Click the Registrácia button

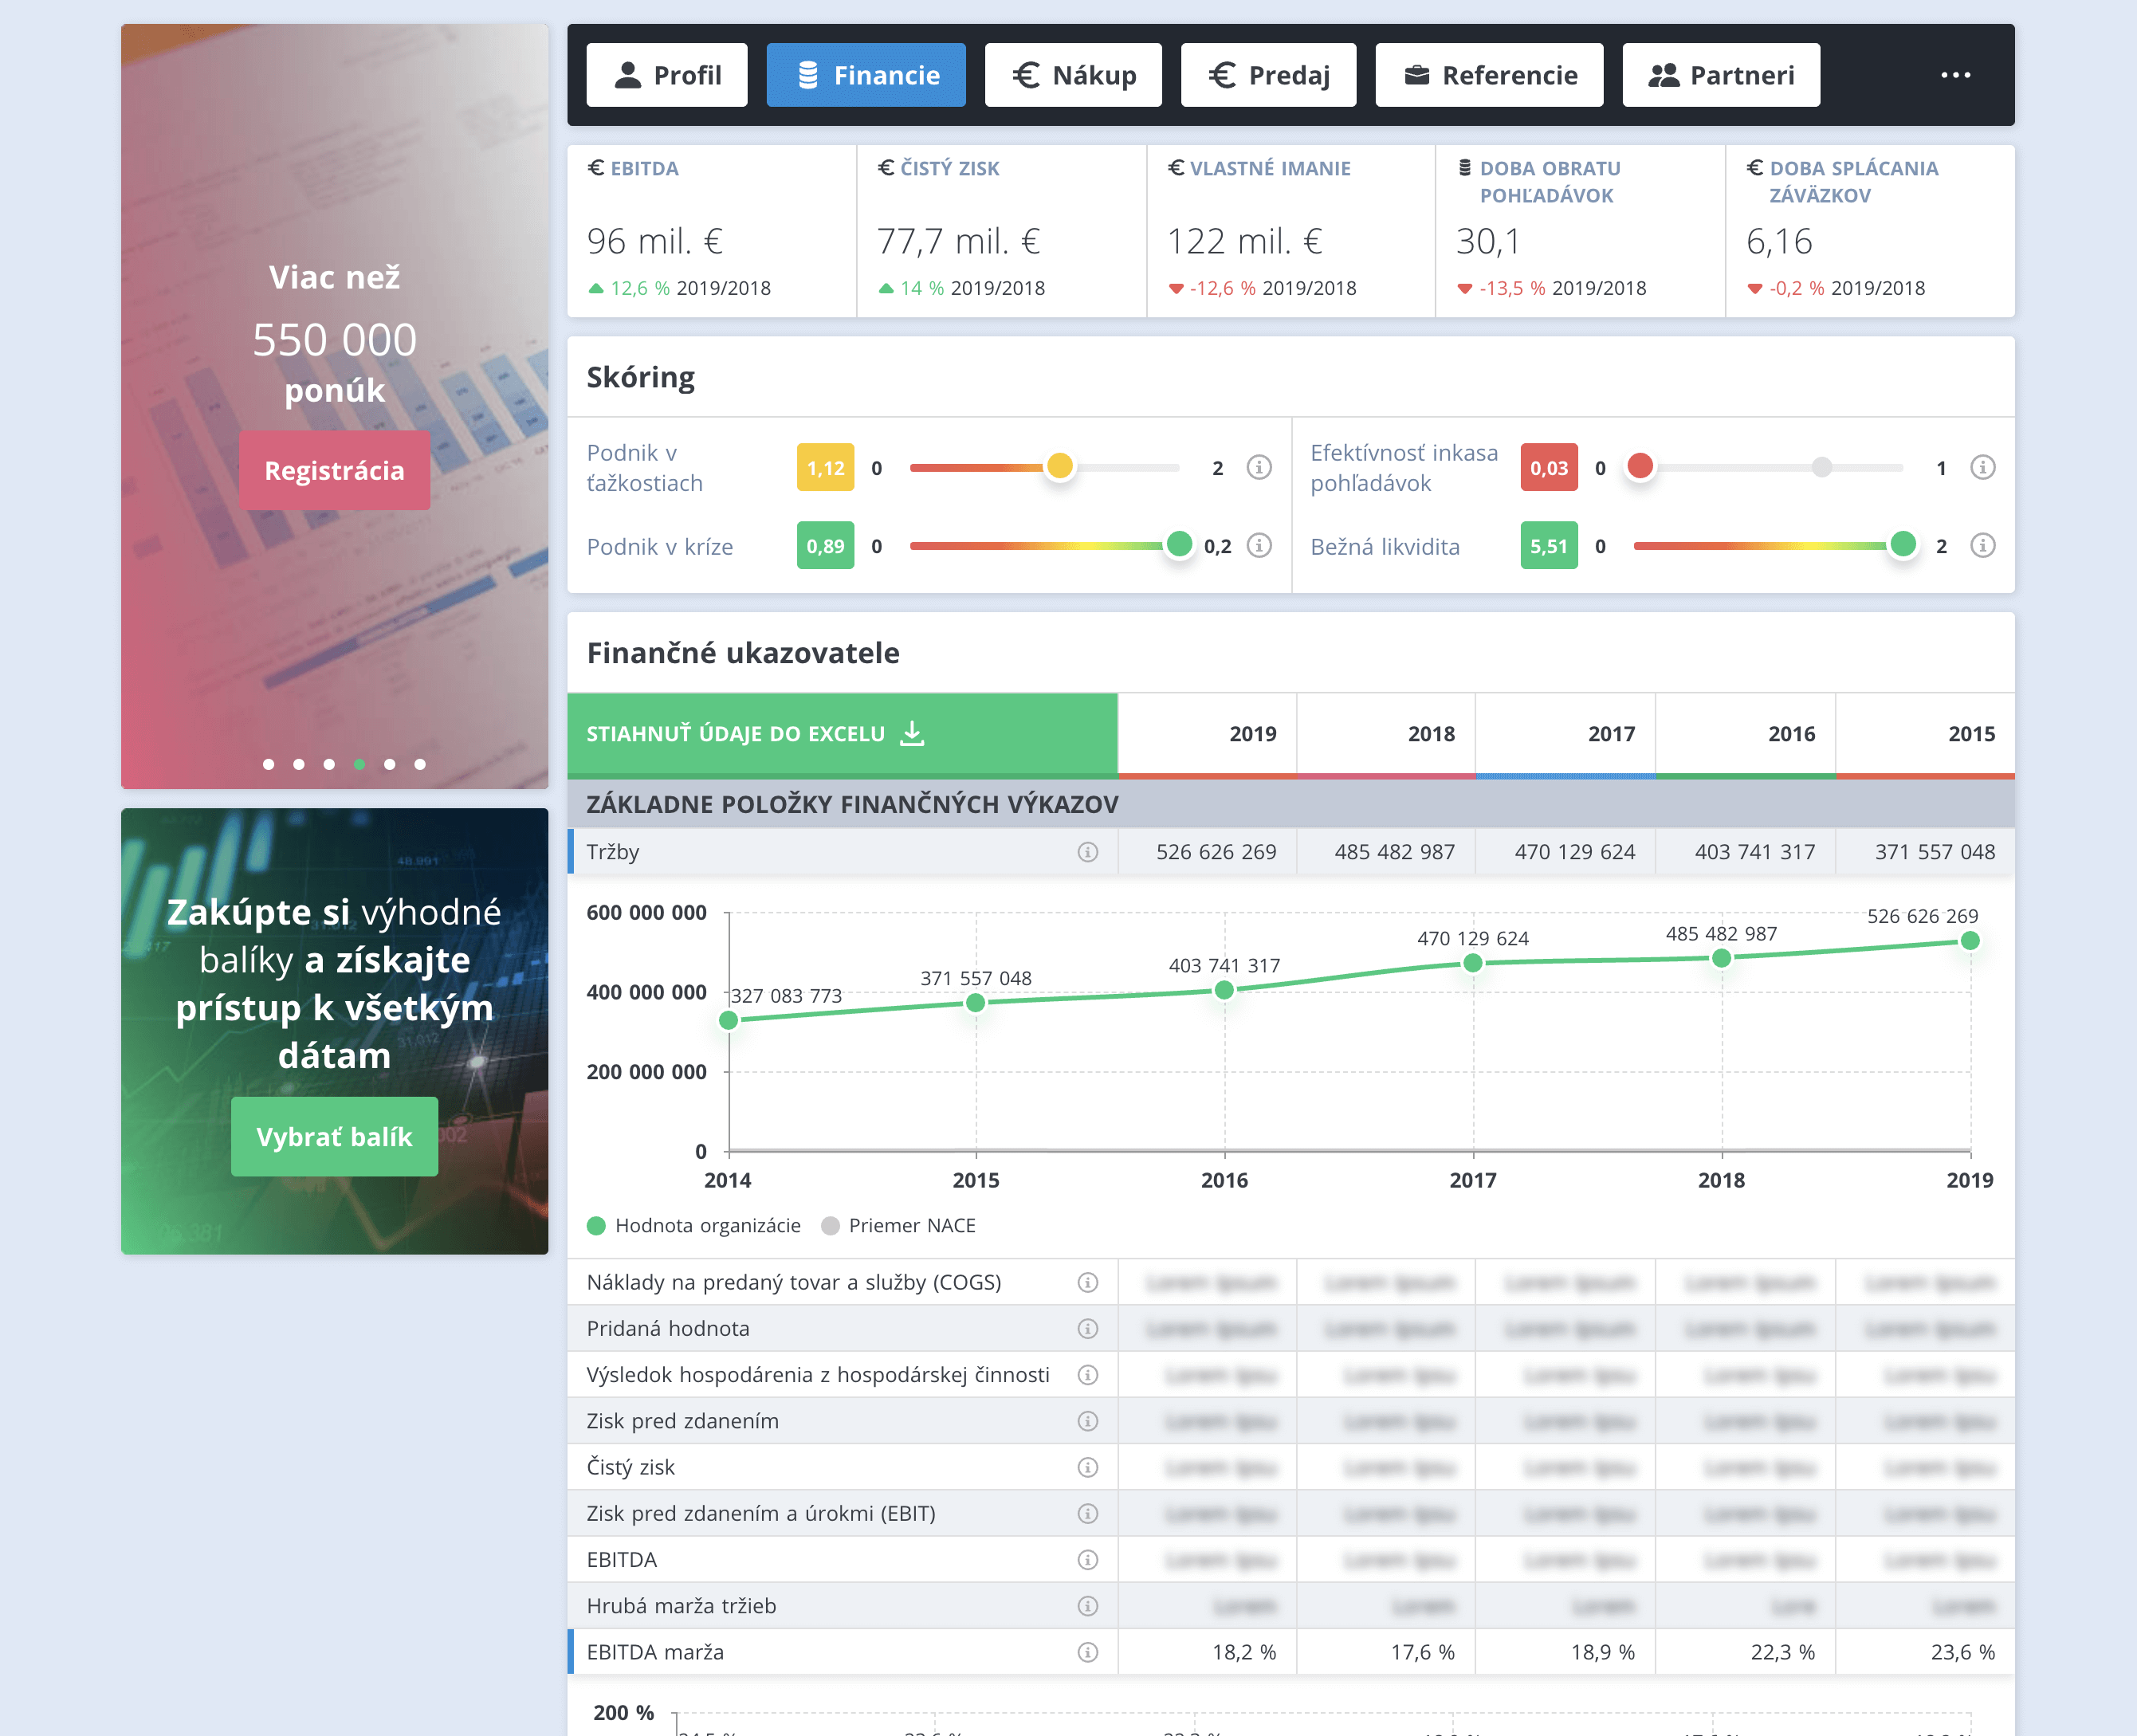pos(334,470)
